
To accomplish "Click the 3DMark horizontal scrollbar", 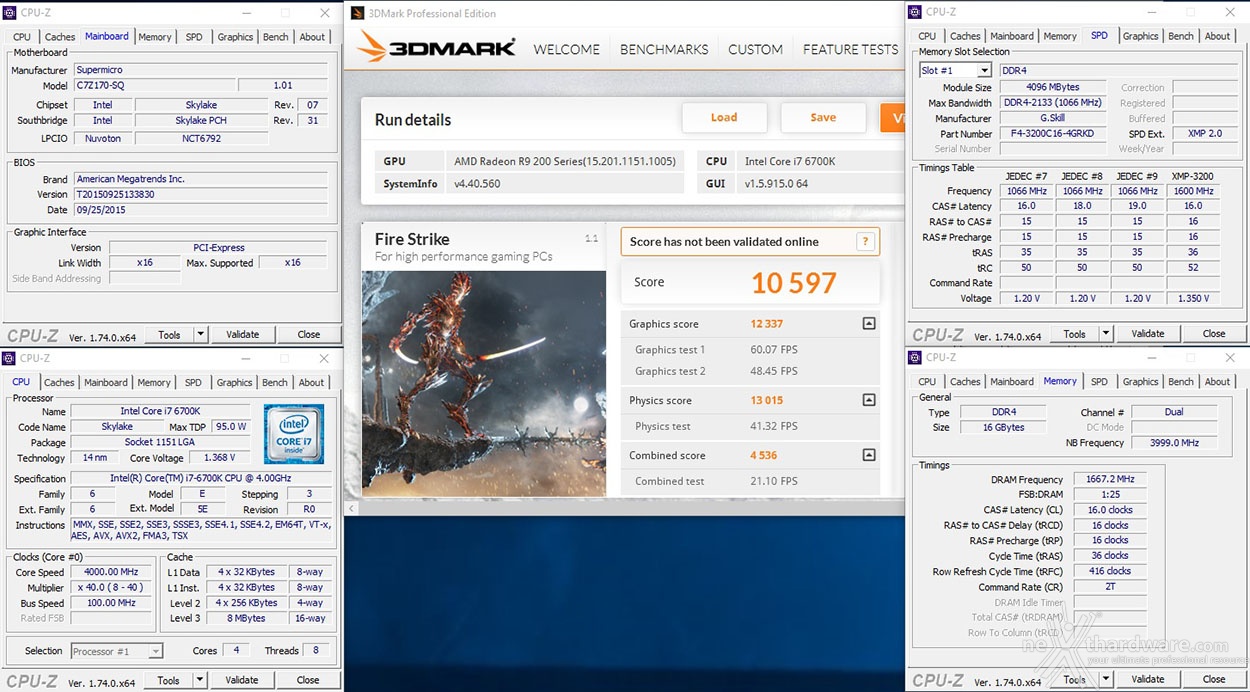I will tap(626, 509).
